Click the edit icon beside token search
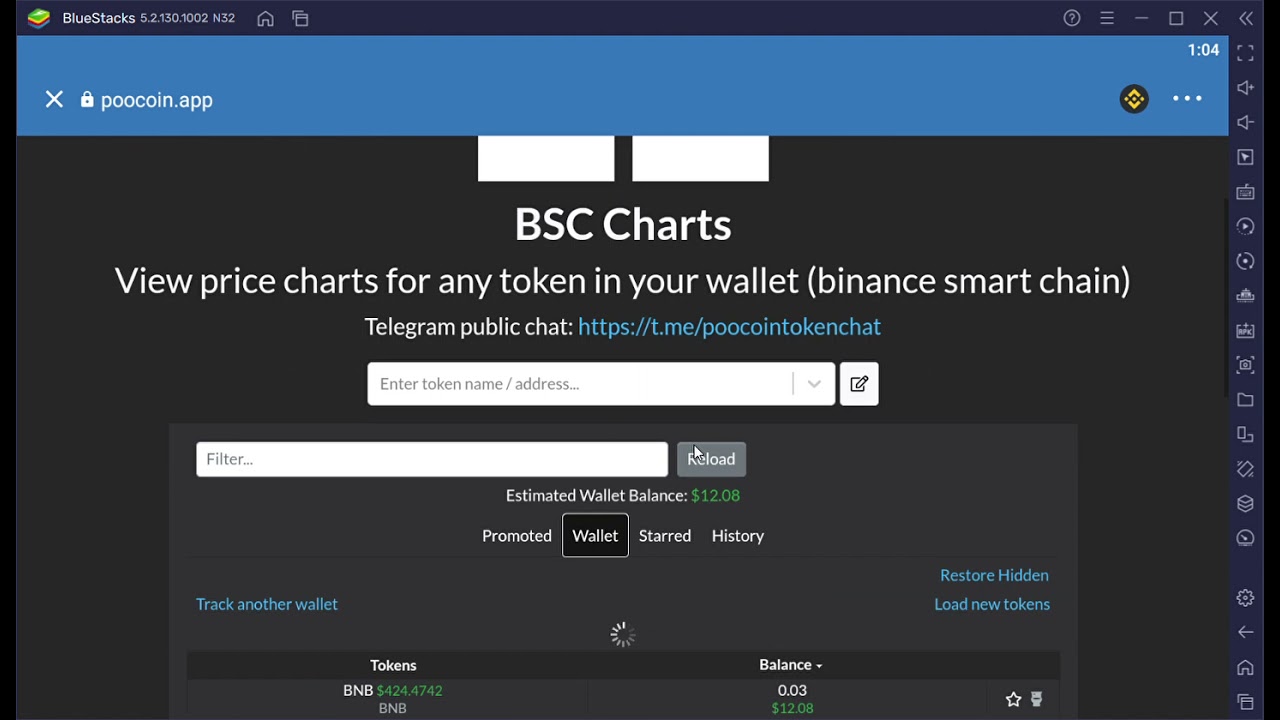Screen dimensions: 1280x720 tap(859, 384)
